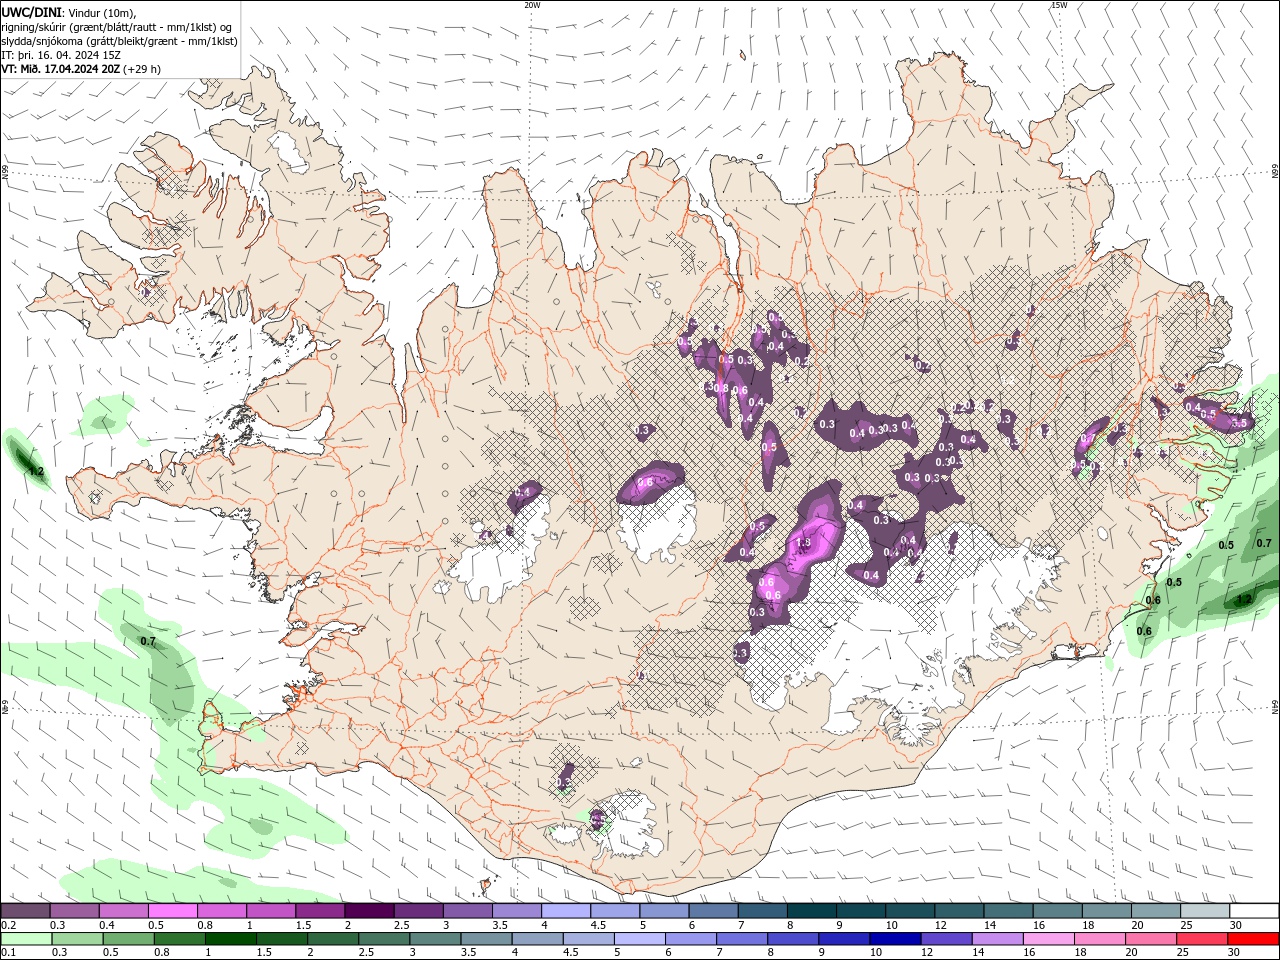Click the bright red 30 rain legend swatch

[x=1255, y=939]
